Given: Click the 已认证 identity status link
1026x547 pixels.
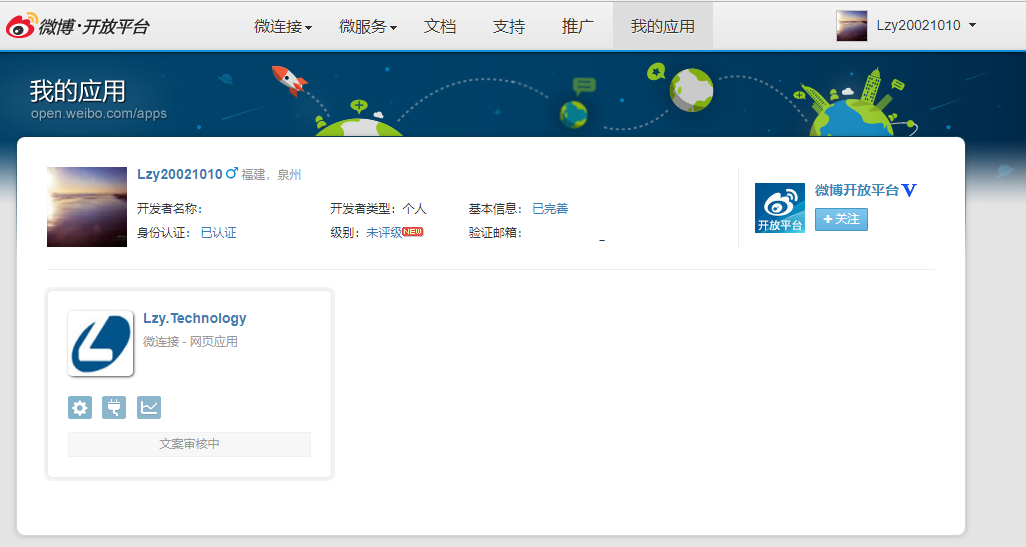Looking at the screenshot, I should [x=219, y=232].
